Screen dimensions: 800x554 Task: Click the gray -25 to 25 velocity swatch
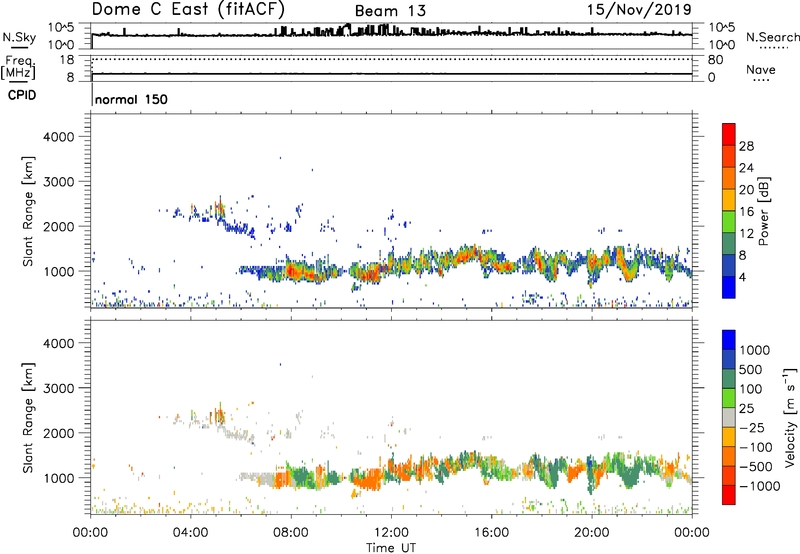(729, 417)
